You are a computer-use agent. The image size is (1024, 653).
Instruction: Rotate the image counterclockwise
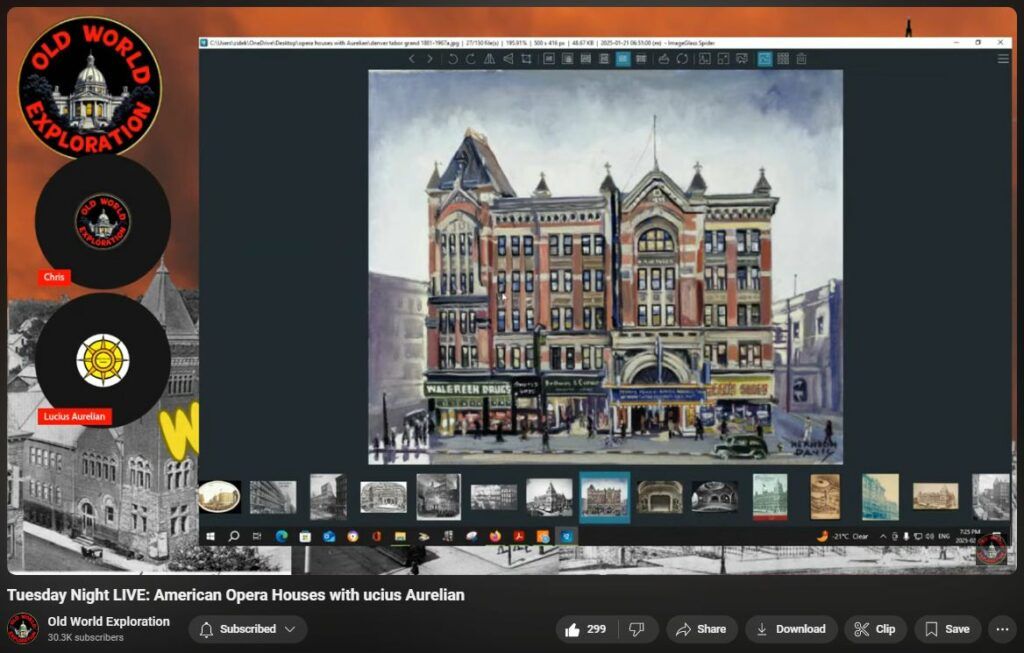pyautogui.click(x=452, y=59)
